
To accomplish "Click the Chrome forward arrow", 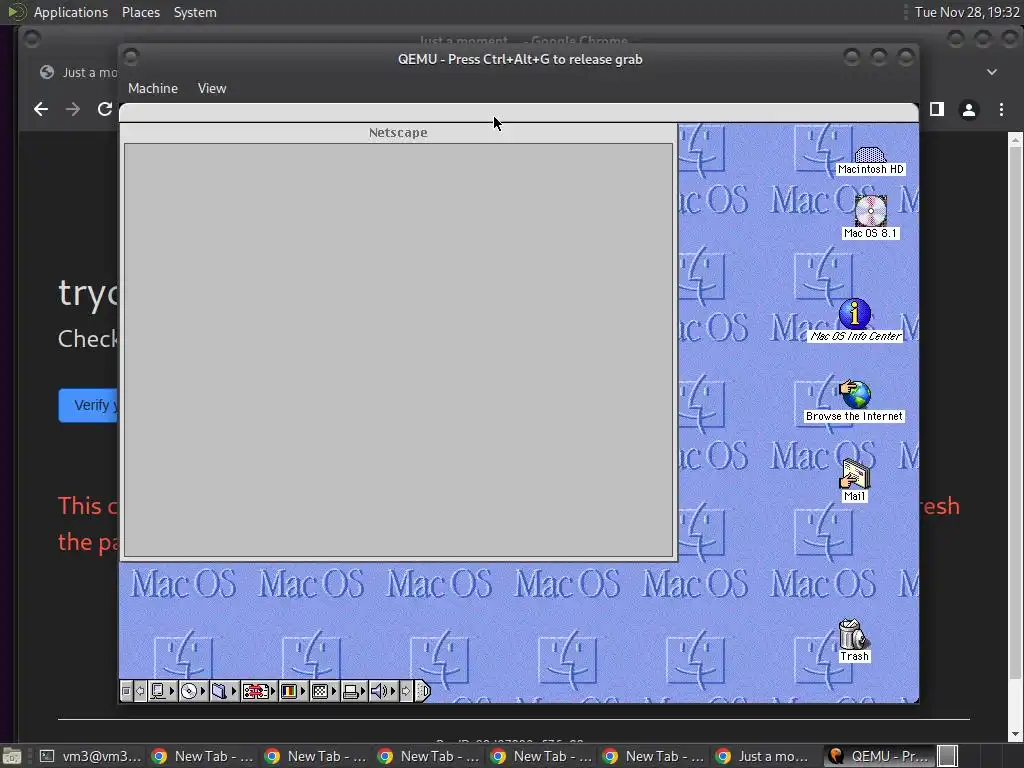I will coord(73,109).
